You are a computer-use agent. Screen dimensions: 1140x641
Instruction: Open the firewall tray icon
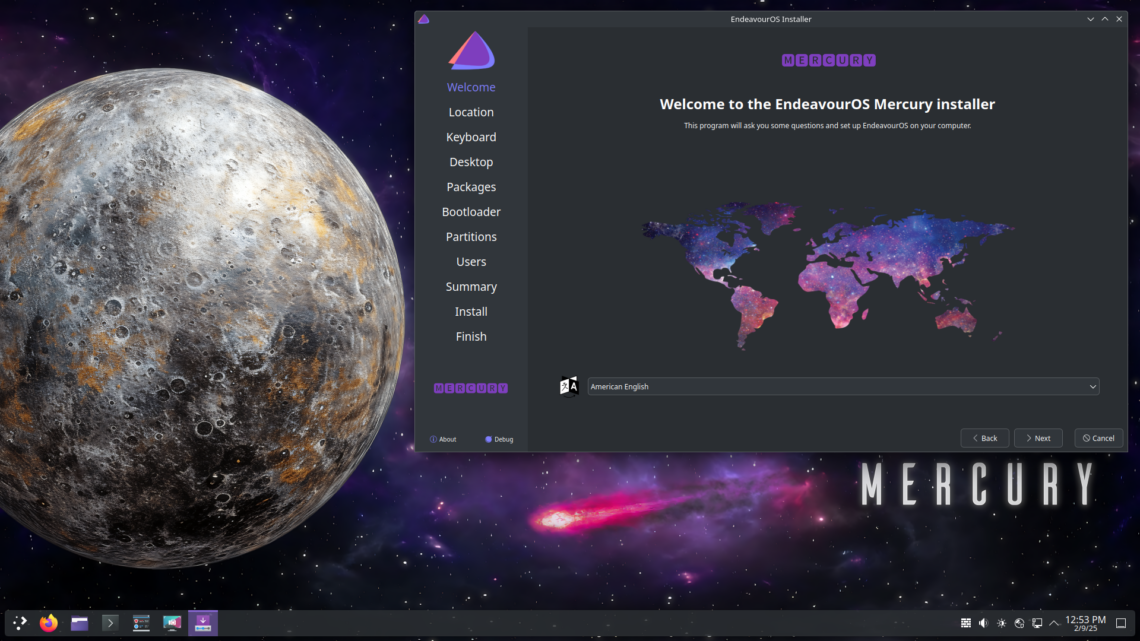click(966, 623)
